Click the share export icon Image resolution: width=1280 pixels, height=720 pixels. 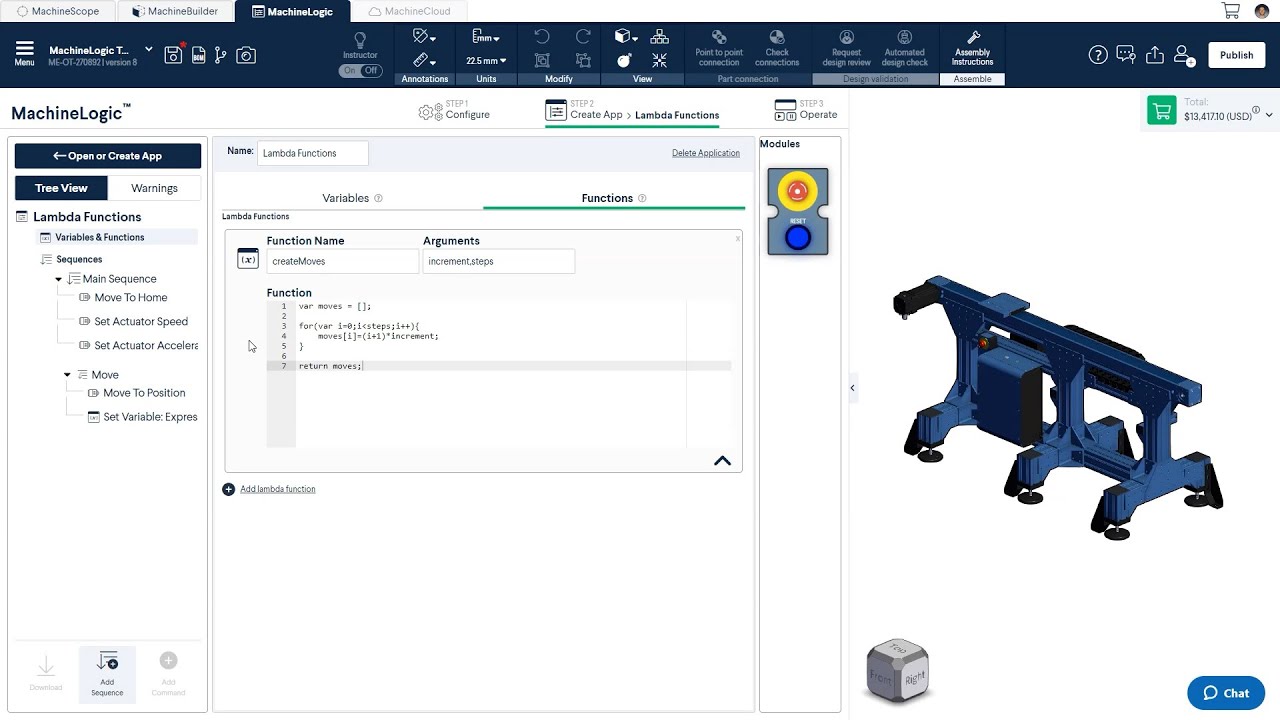point(1155,55)
